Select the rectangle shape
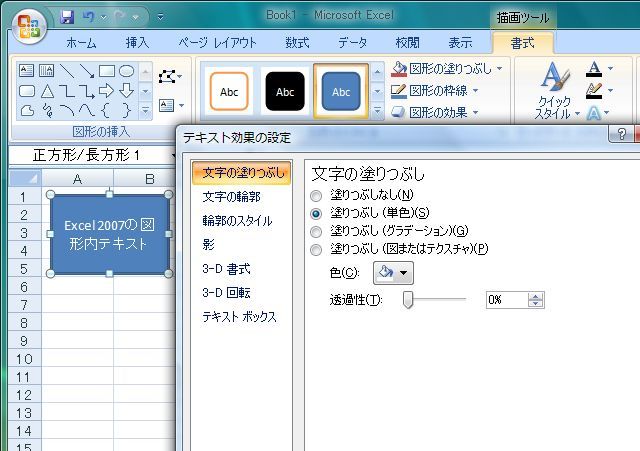Viewport: 640px width, 451px height. click(107, 71)
